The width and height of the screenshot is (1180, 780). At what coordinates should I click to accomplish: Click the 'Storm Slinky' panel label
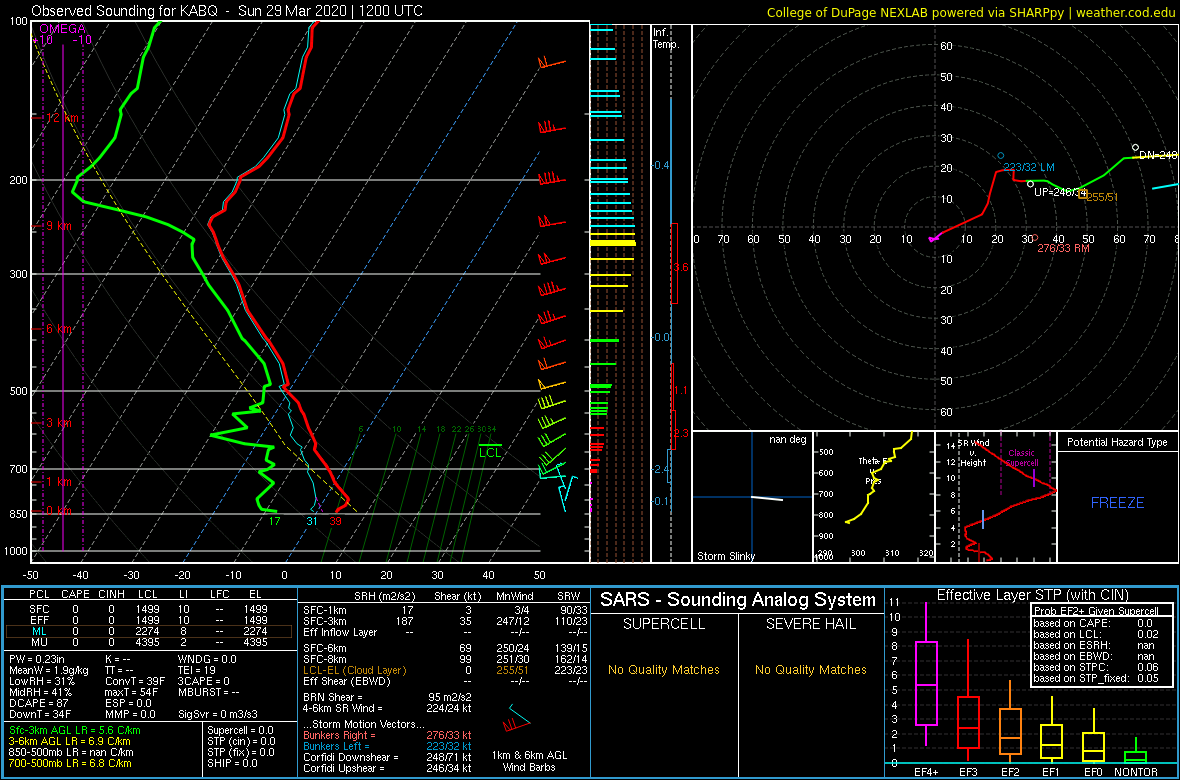coord(726,556)
